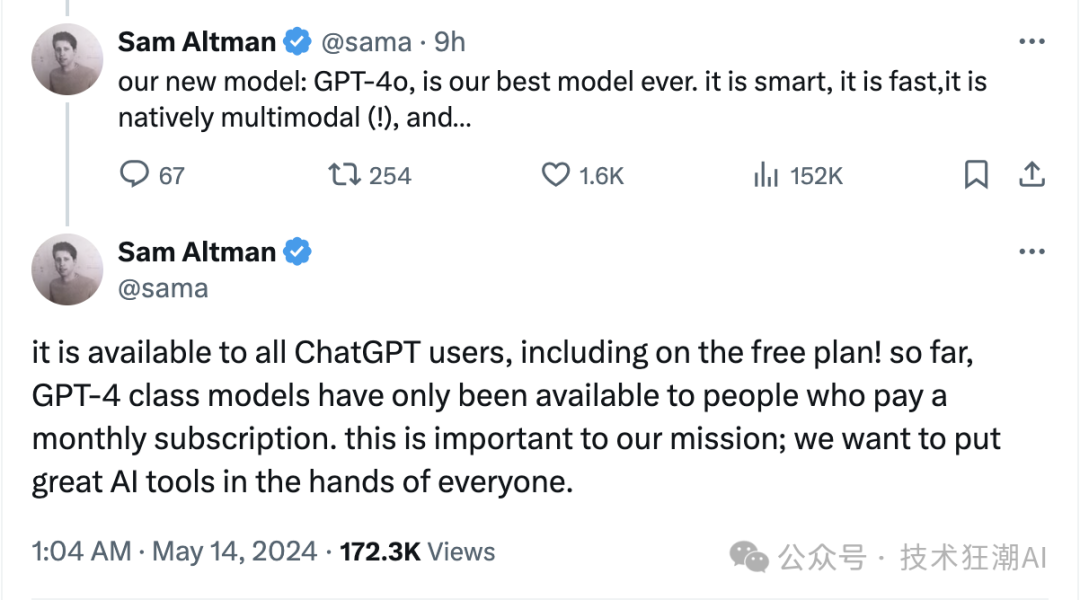1080x600 pixels.
Task: Click the share icon on first tweet
Action: 1031,176
